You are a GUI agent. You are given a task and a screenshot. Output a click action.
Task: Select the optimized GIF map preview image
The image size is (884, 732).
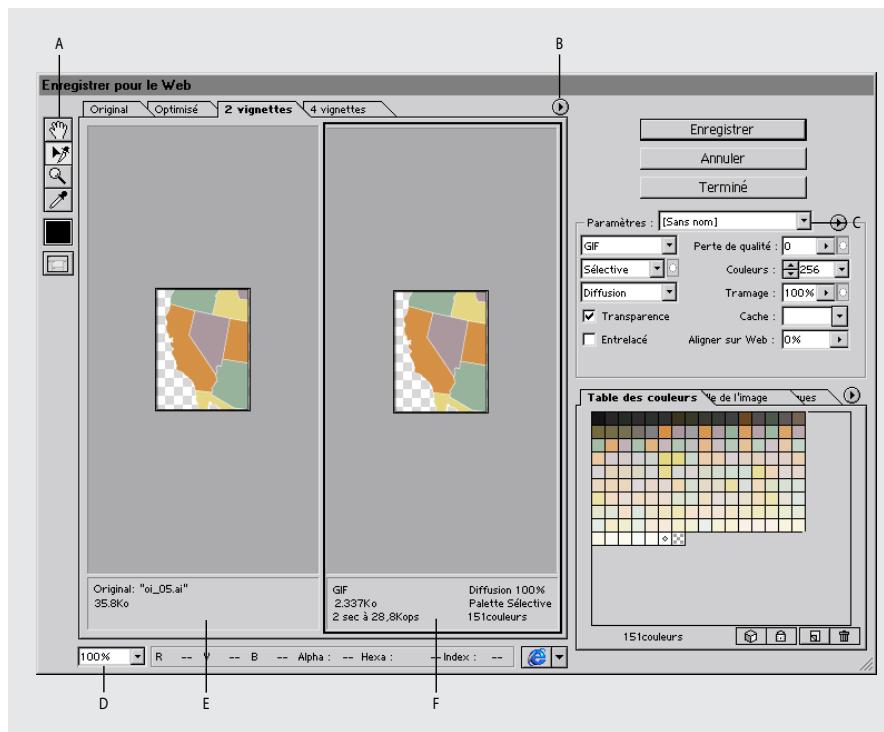[441, 352]
